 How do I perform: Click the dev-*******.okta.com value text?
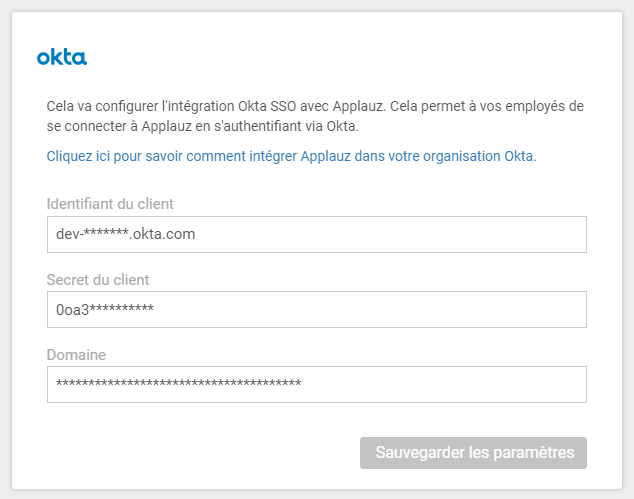125,234
